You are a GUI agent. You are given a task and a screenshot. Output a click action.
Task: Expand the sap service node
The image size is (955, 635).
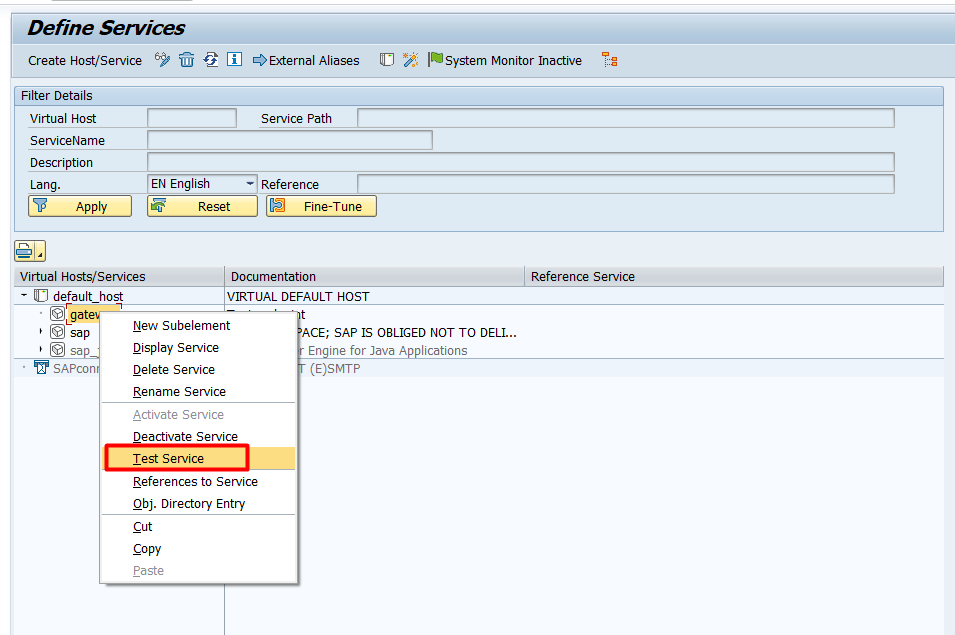pos(41,332)
